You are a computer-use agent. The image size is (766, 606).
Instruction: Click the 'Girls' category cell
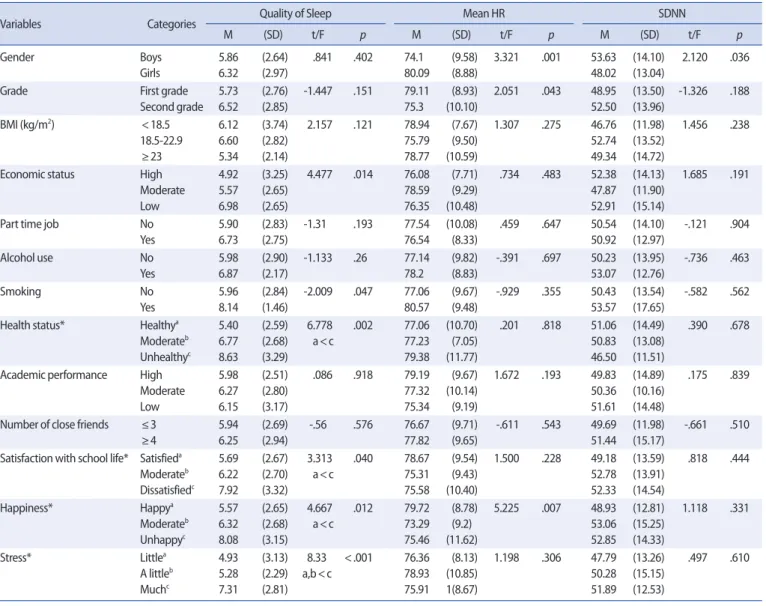tap(150, 73)
